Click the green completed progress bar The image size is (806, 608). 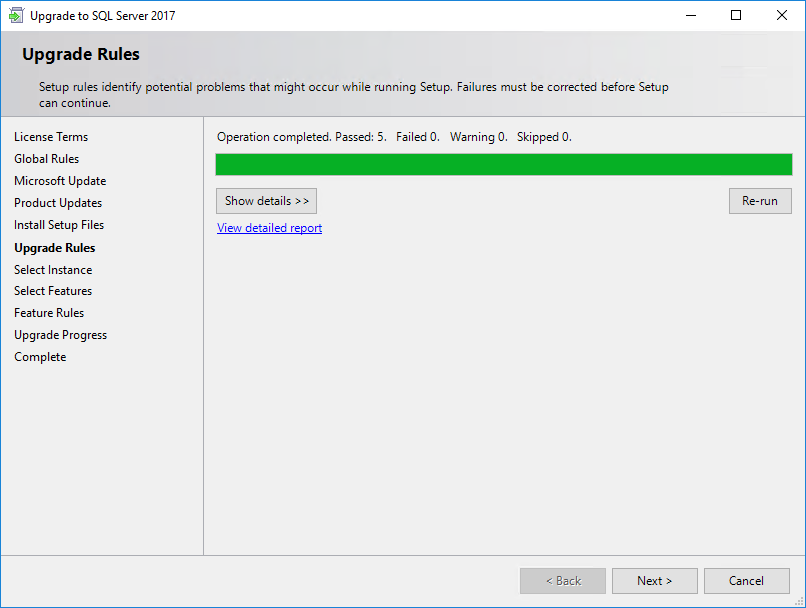coord(504,164)
